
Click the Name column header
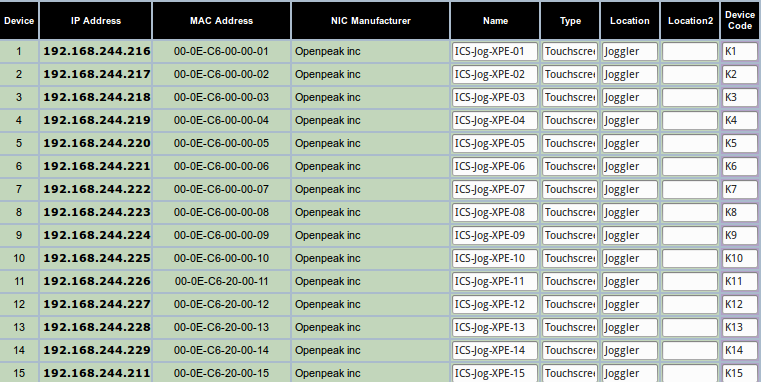point(495,21)
